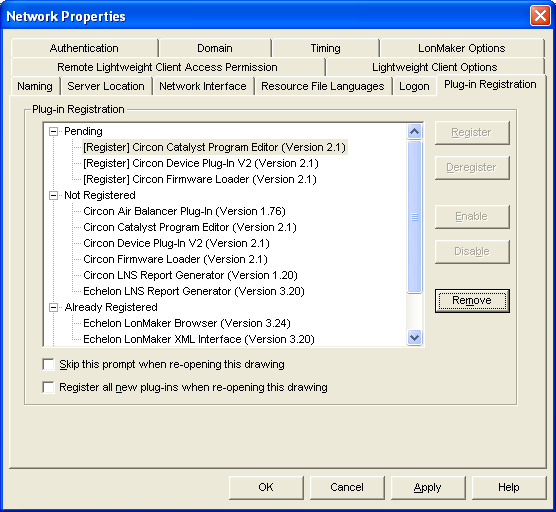Select Circon Air Balancer Plug-In (Version 1.76)
The image size is (556, 512).
(x=184, y=211)
